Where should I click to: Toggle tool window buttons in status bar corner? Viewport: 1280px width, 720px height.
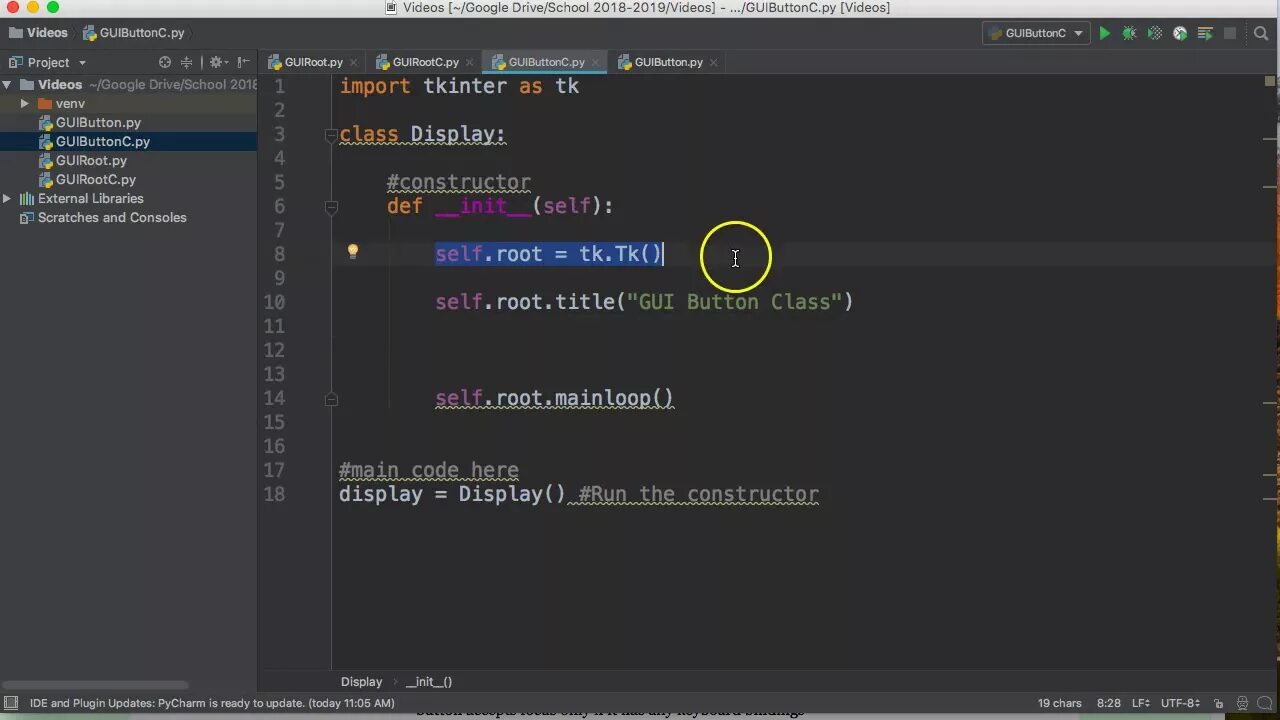pos(11,703)
